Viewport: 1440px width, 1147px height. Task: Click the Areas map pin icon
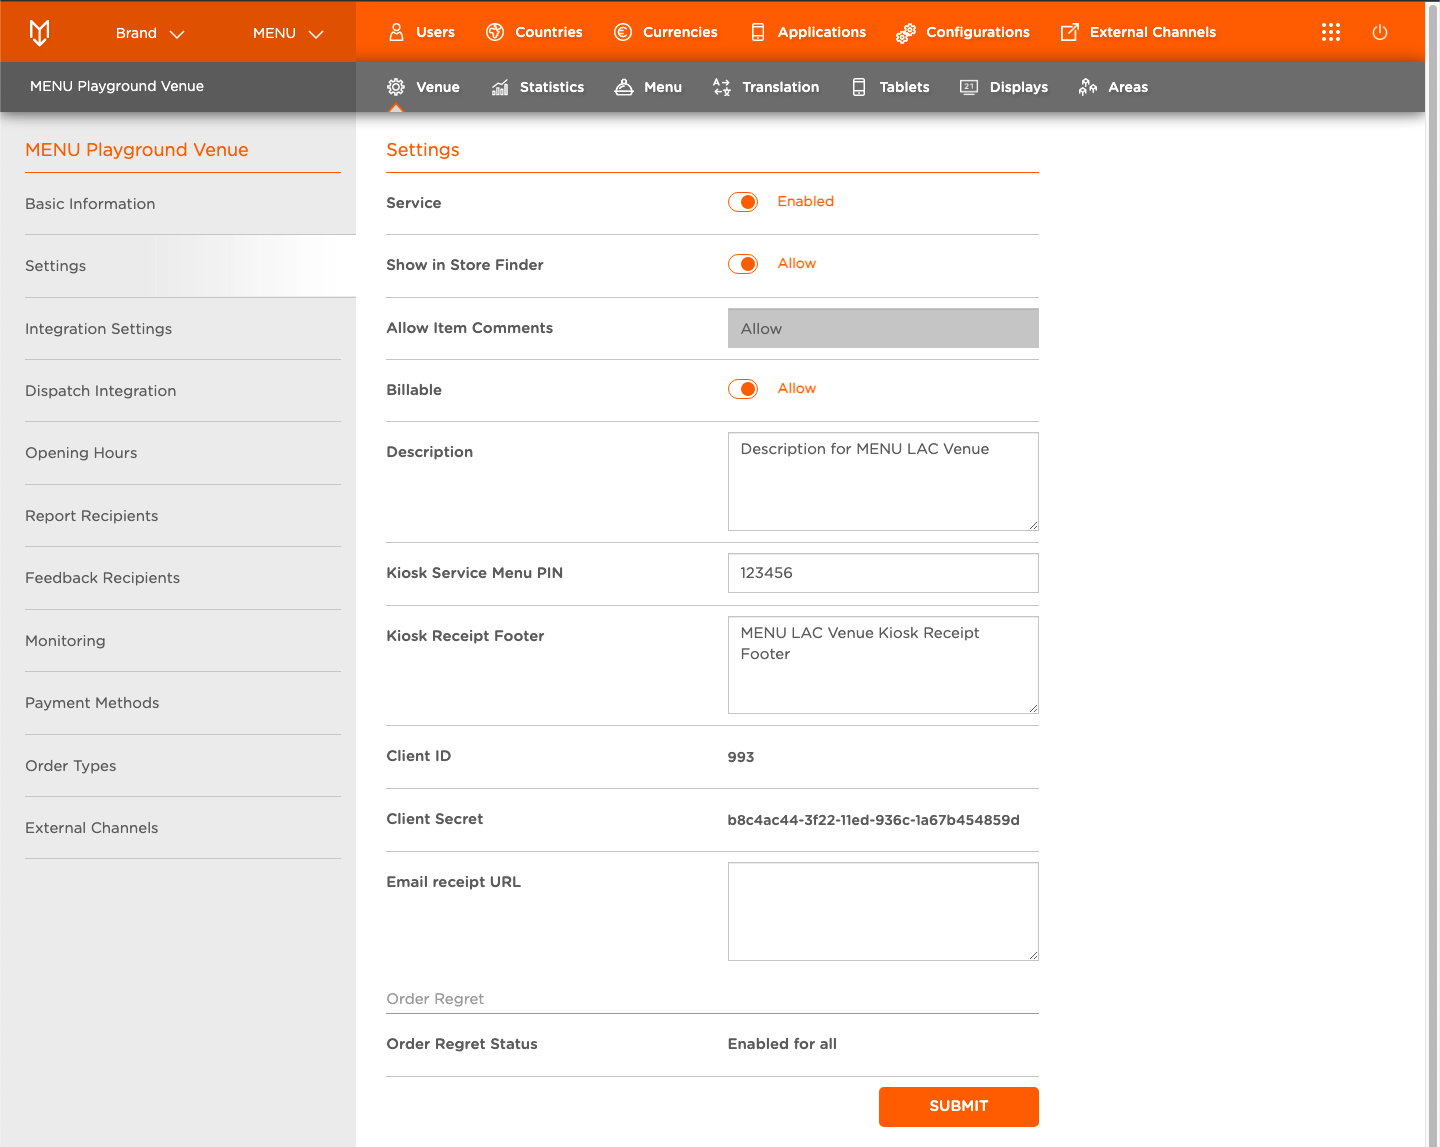[x=1088, y=87]
